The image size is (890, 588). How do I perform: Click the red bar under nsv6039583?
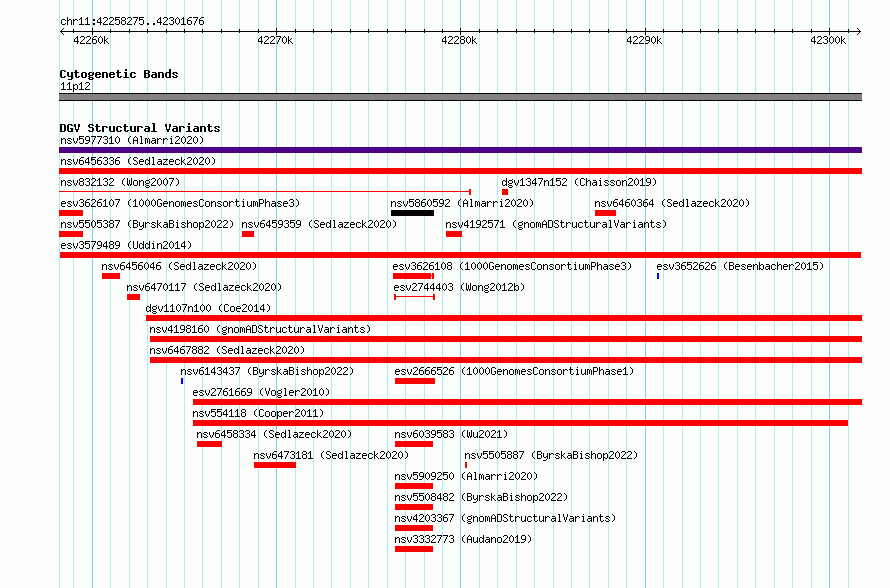click(x=414, y=444)
